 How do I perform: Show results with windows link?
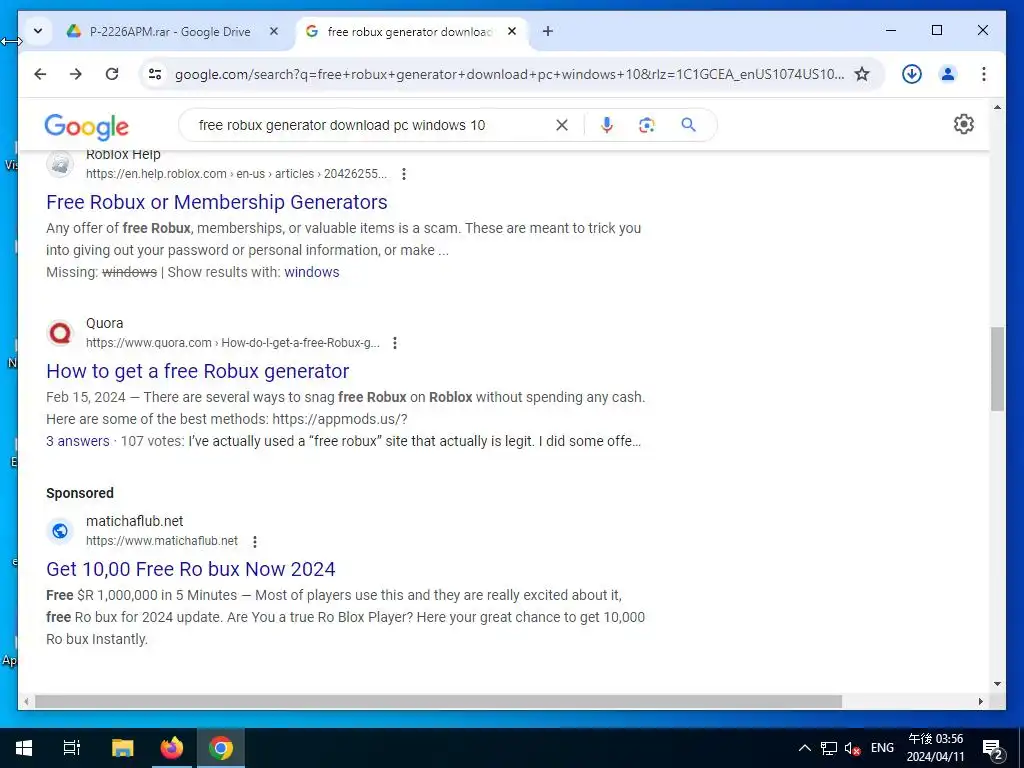312,272
